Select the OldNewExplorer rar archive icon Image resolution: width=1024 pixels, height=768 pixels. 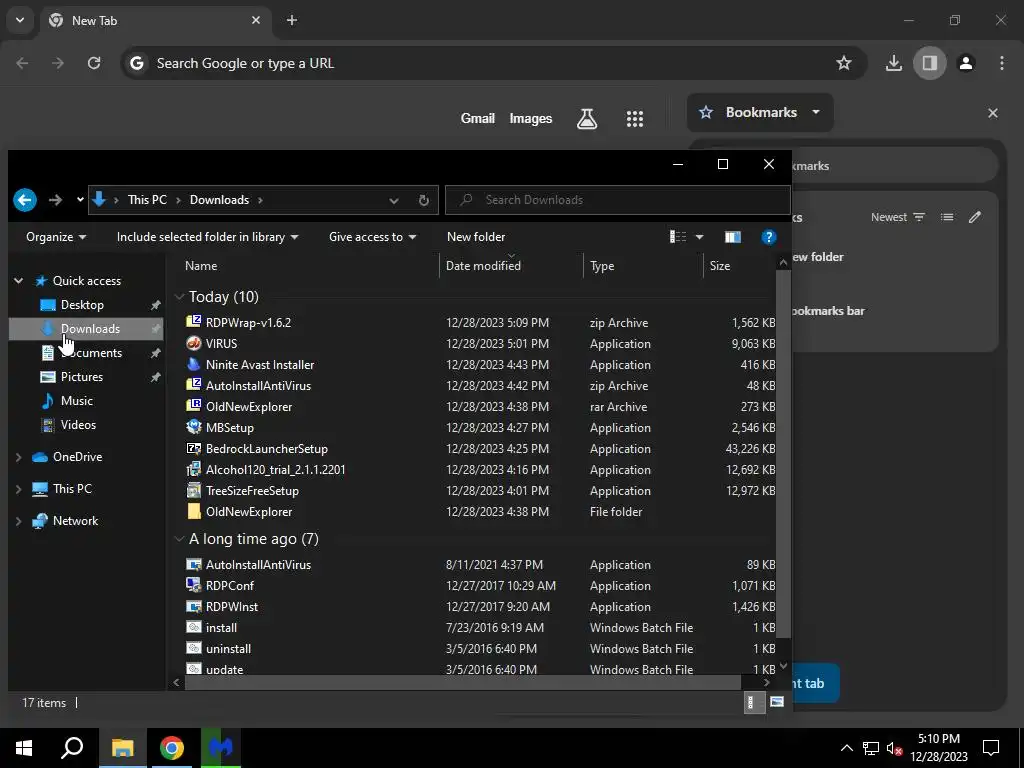193,406
